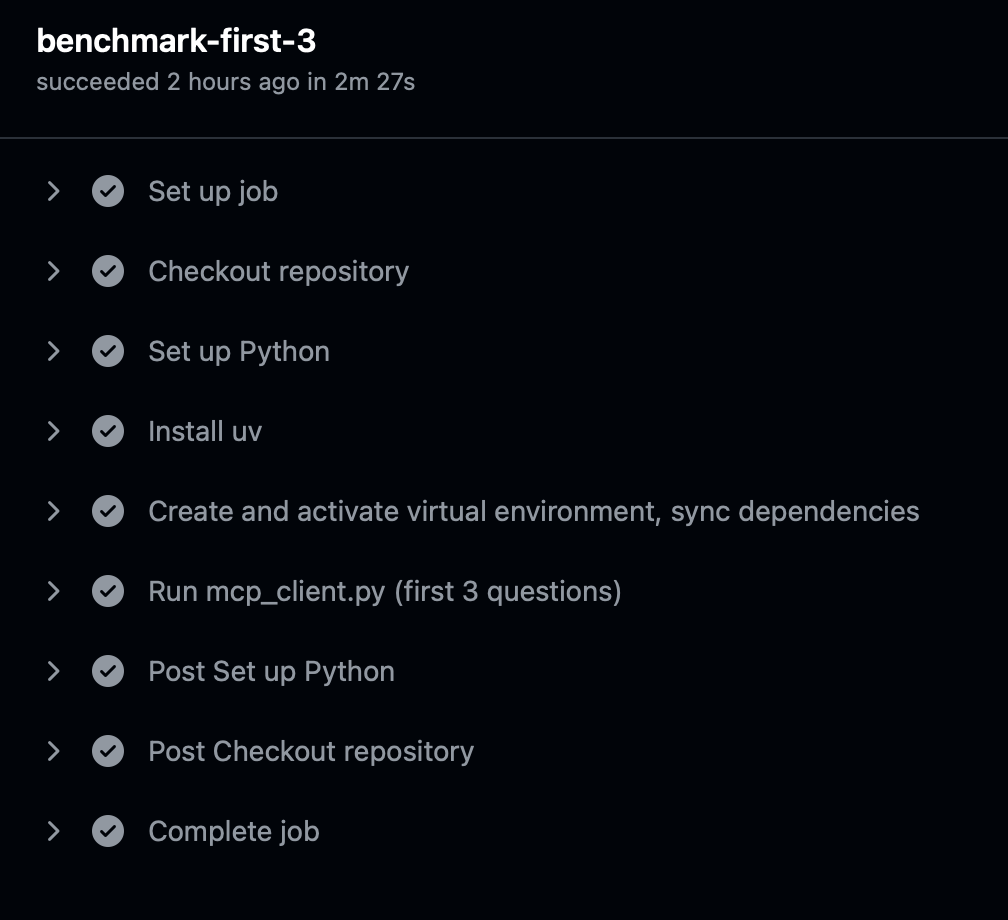The image size is (1008, 920).
Task: Expand the Set up job step
Action: point(53,191)
